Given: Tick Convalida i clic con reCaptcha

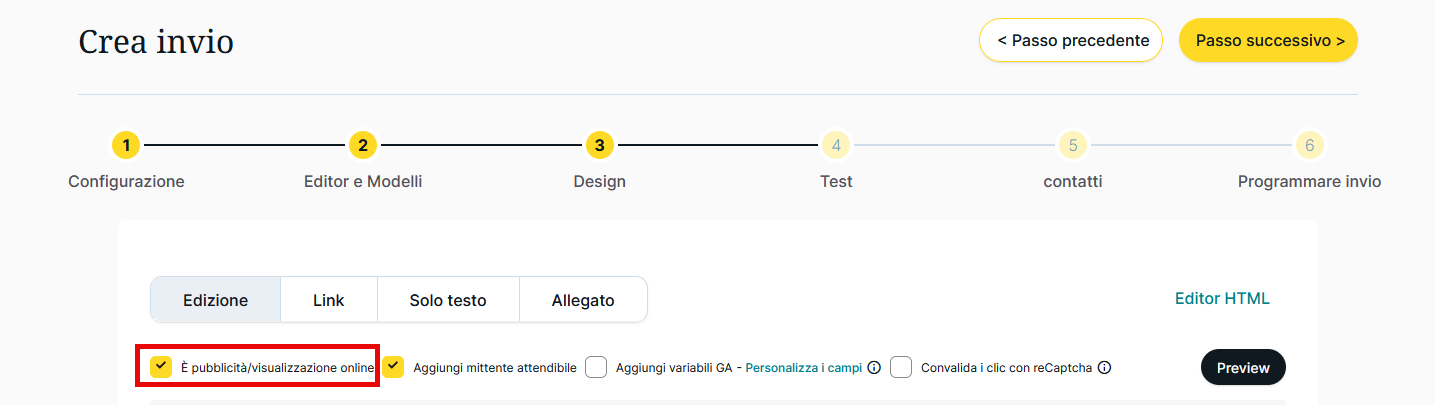Looking at the screenshot, I should click(x=901, y=367).
